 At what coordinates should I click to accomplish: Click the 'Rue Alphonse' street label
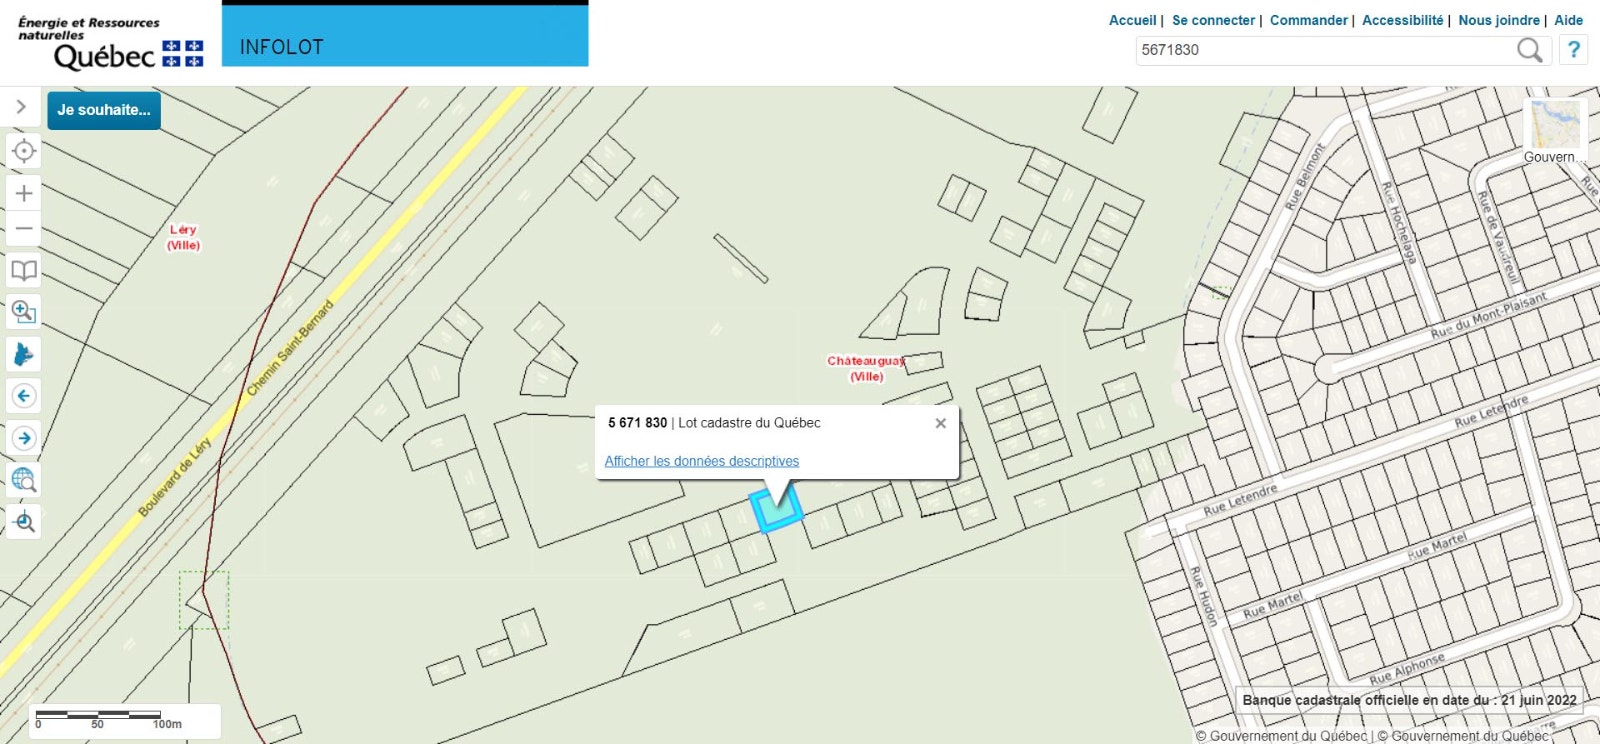(1407, 669)
